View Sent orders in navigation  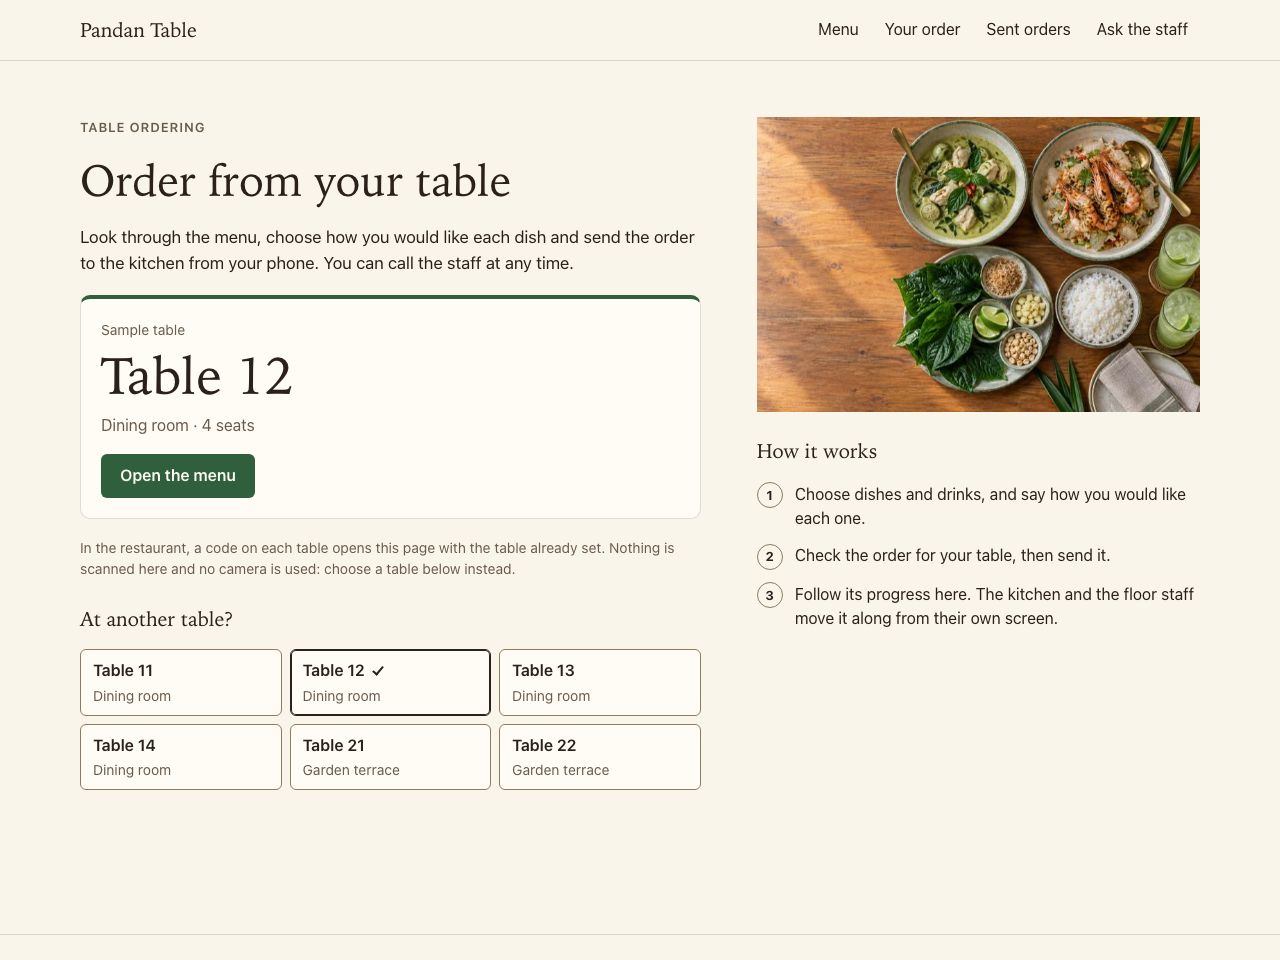tap(1028, 30)
